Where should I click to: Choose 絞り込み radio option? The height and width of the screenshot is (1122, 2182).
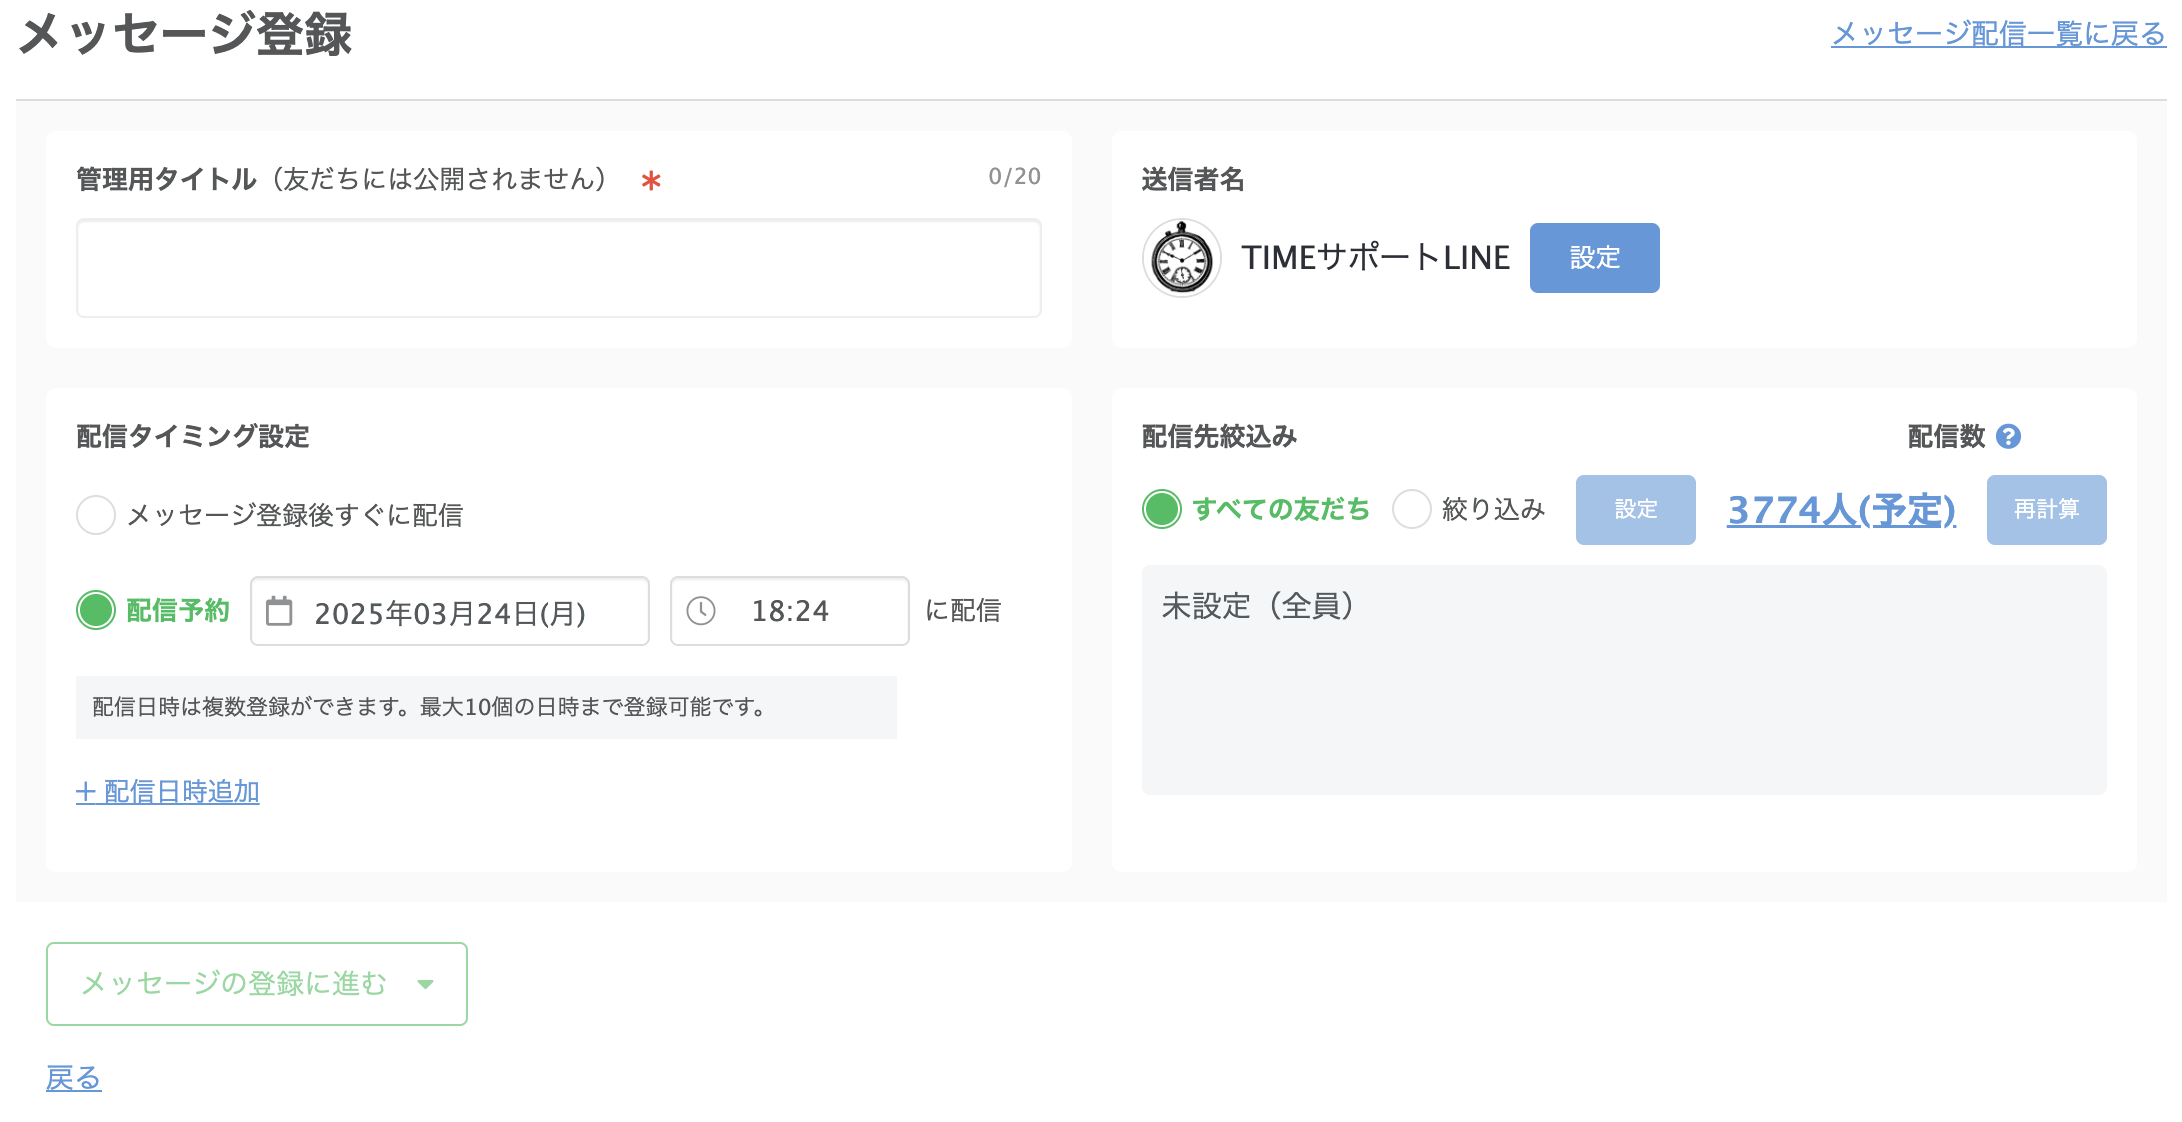[x=1411, y=509]
